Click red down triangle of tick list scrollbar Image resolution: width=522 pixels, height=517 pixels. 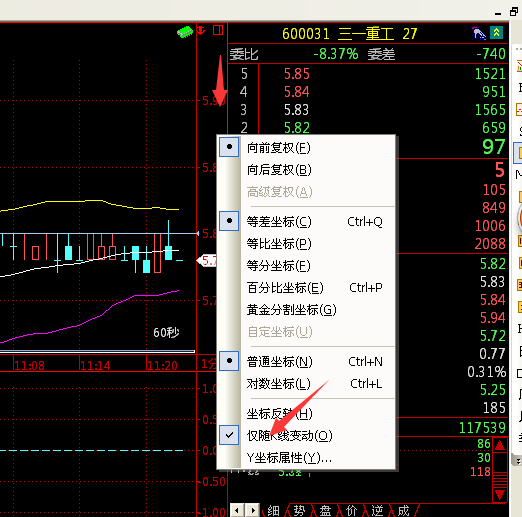(x=500, y=495)
